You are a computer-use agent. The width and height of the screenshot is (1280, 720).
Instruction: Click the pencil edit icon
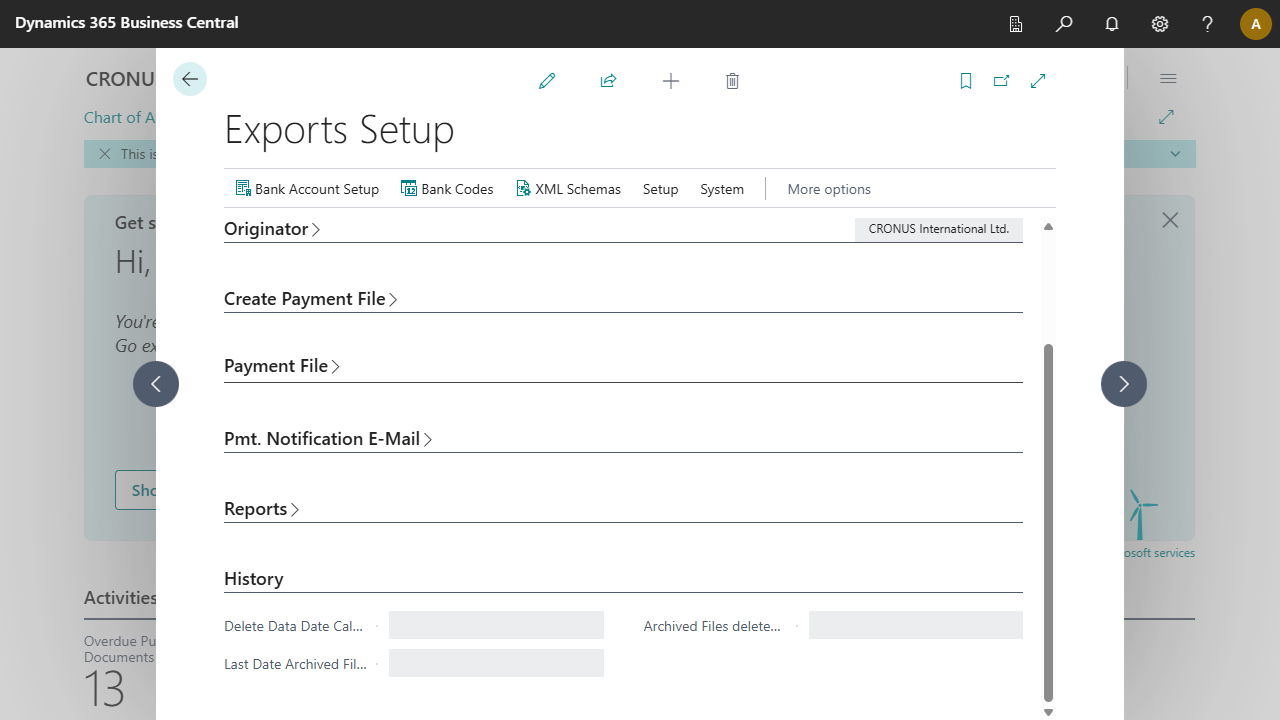pos(547,81)
